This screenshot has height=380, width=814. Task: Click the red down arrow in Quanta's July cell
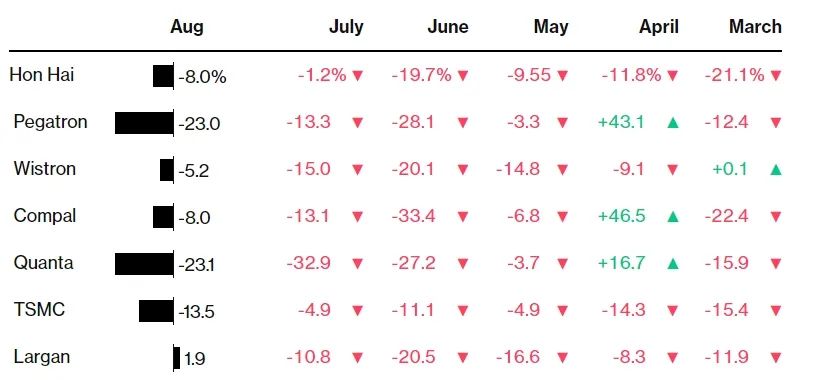(357, 264)
